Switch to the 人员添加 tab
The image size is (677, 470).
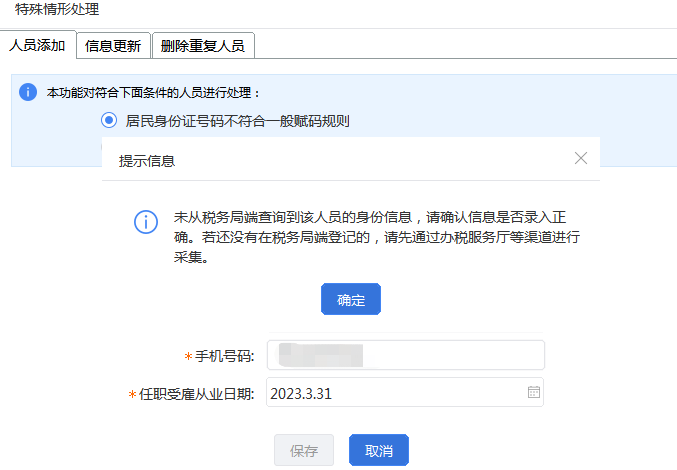(x=37, y=45)
